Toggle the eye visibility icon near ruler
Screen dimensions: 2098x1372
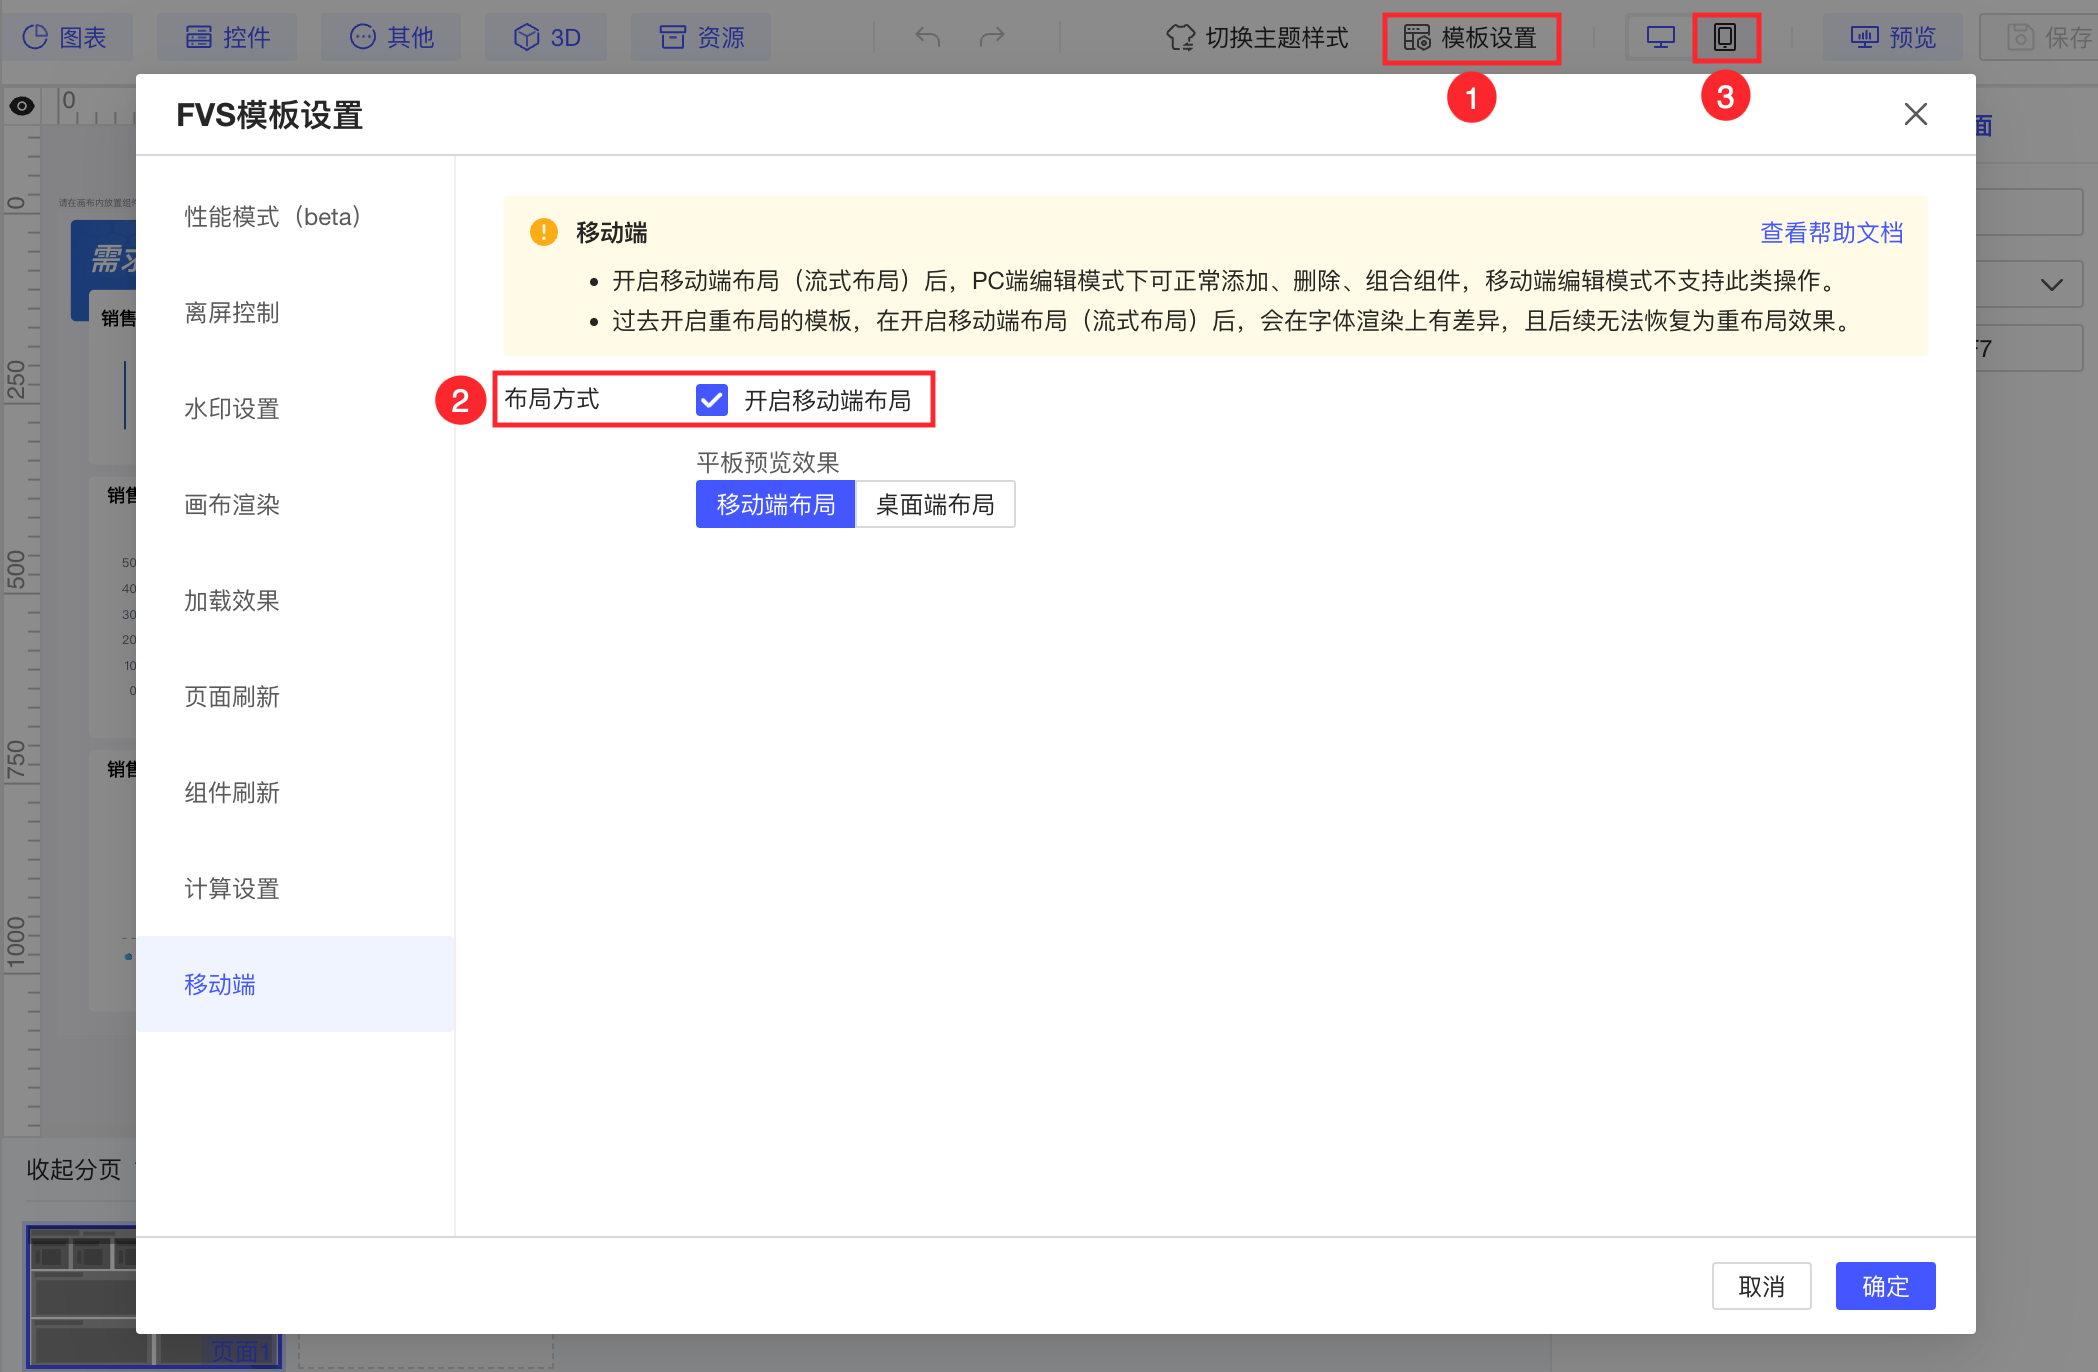pos(22,105)
